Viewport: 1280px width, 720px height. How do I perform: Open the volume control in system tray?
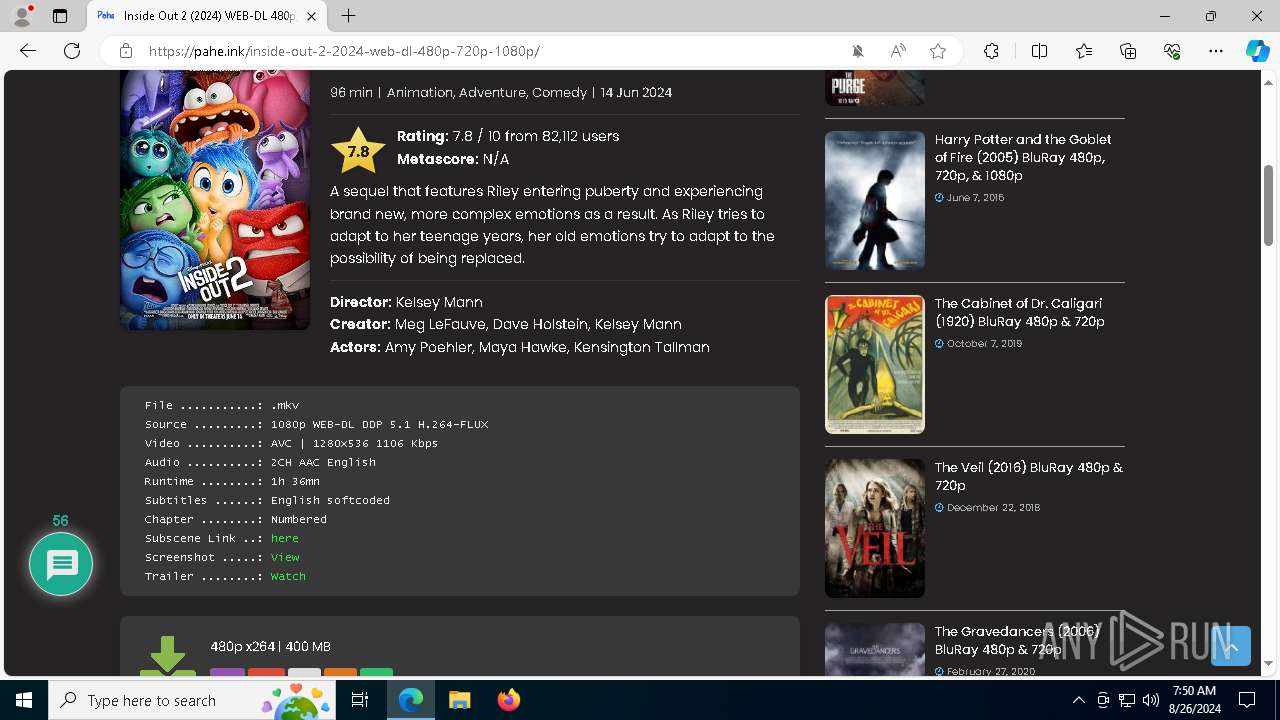[x=1151, y=700]
